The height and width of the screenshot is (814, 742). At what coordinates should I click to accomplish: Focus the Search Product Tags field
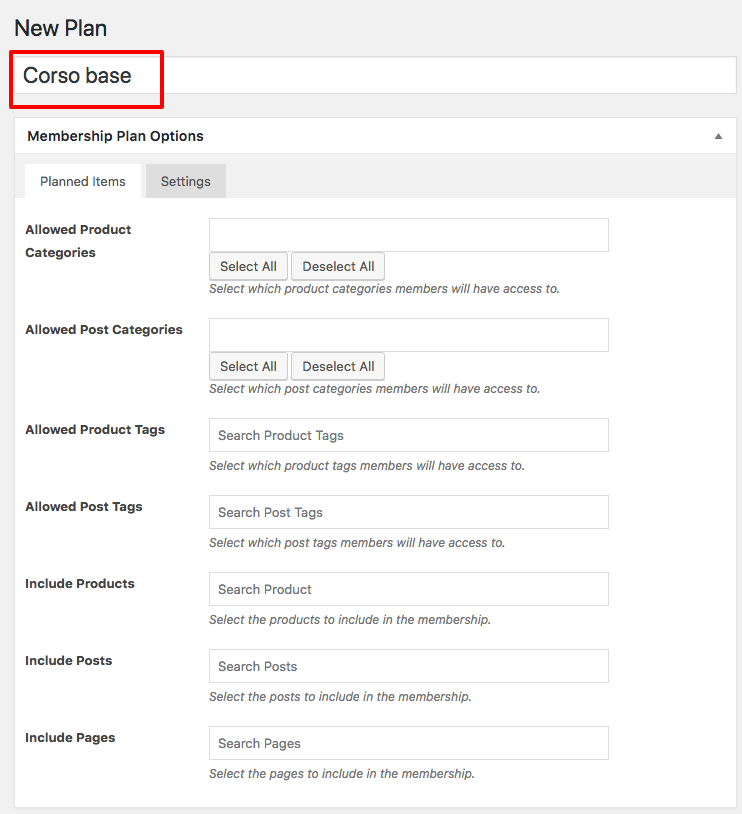coord(409,435)
